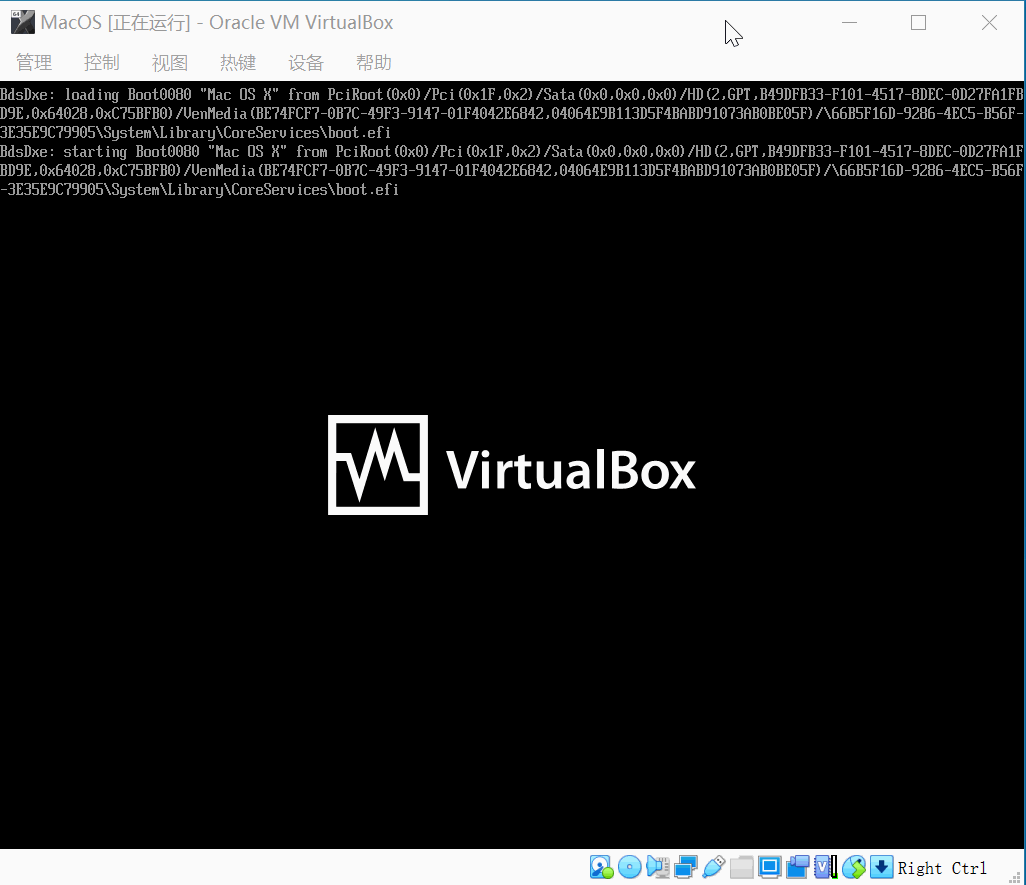Click the optical disc drive status icon
The height and width of the screenshot is (885, 1026).
[x=629, y=867]
